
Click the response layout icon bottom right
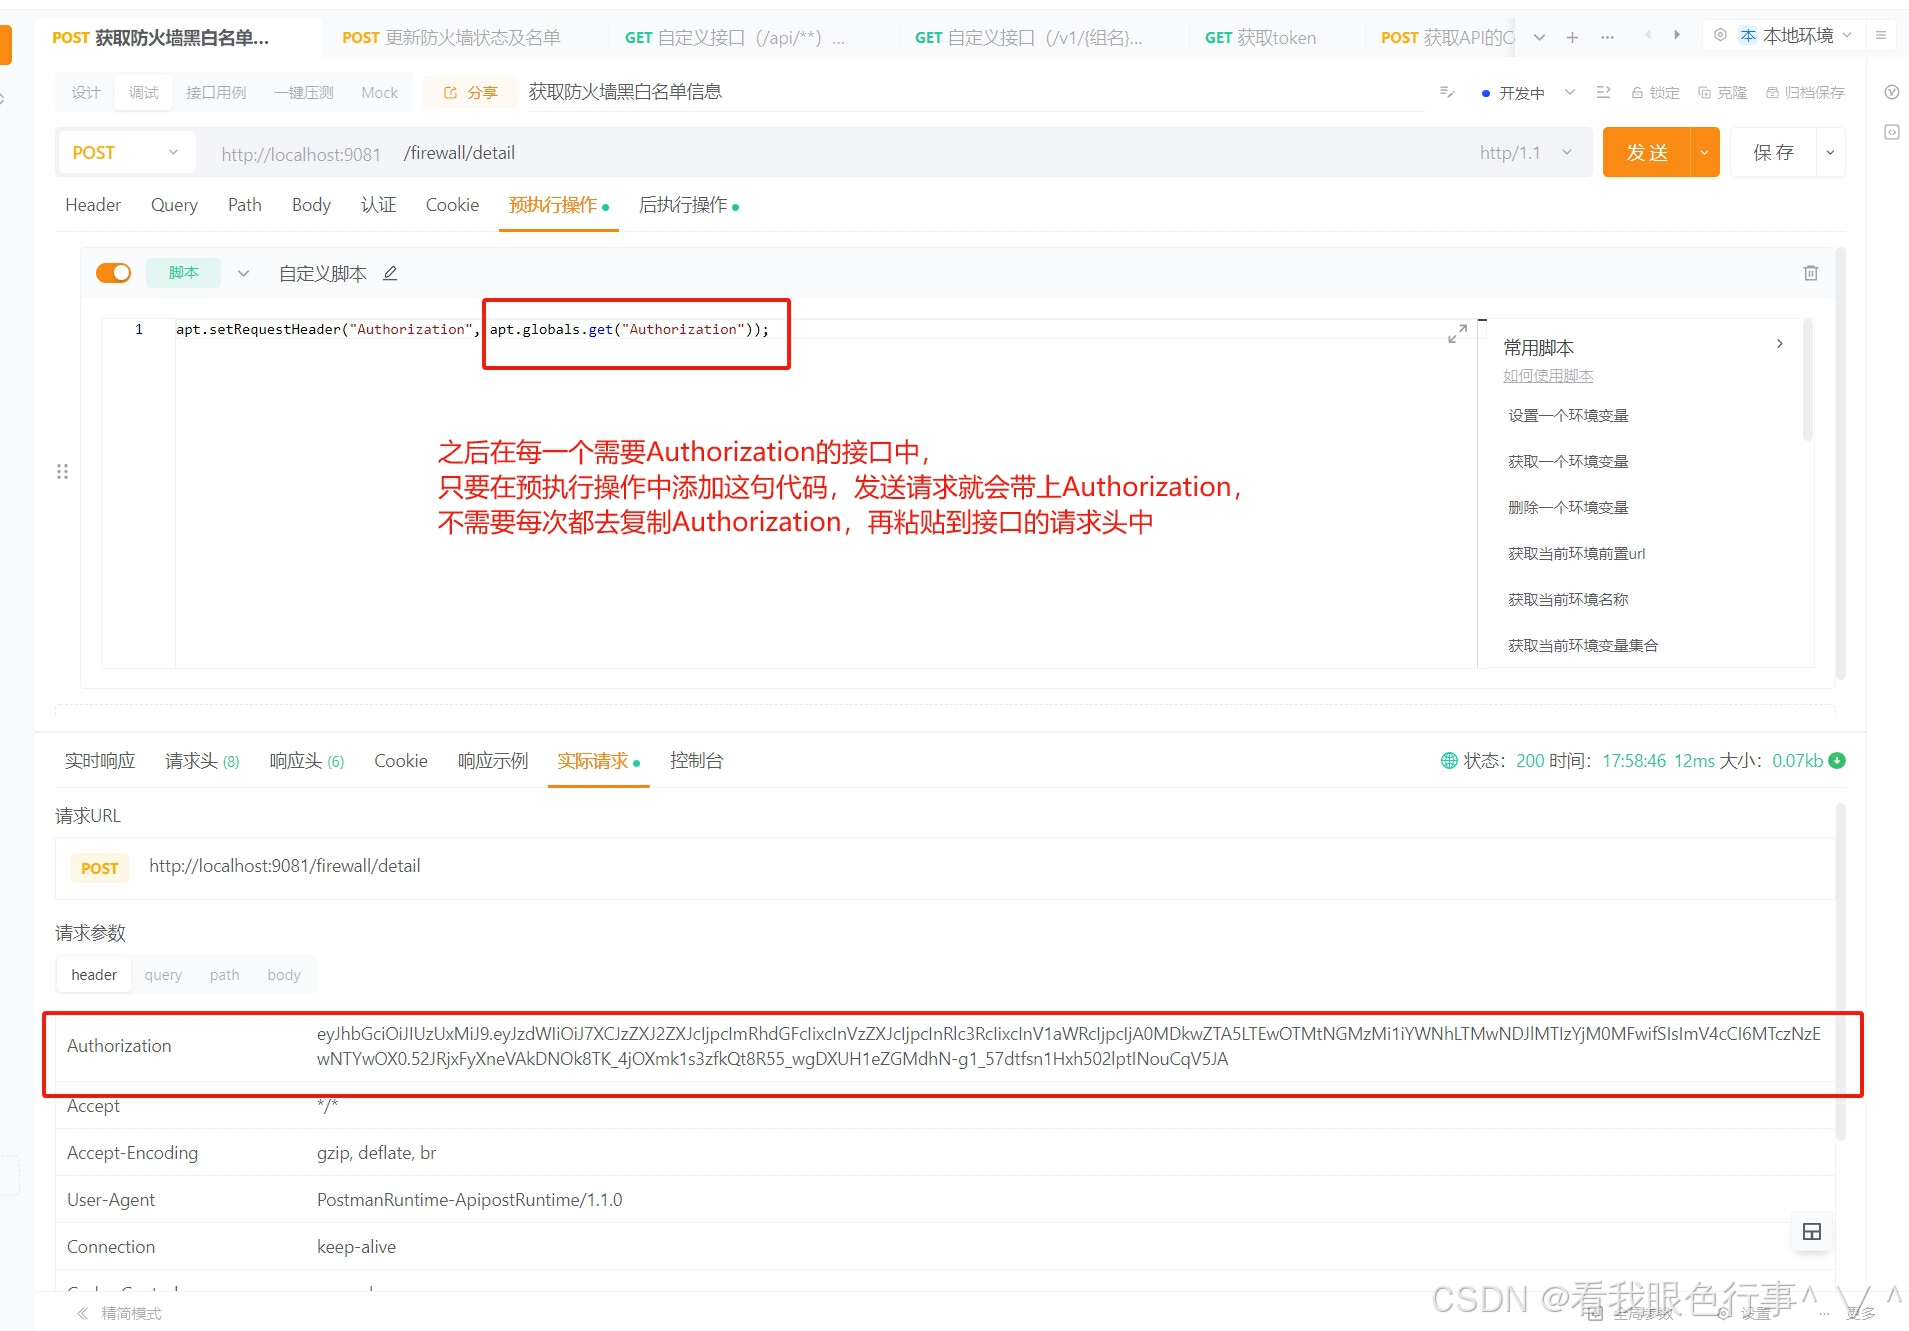tap(1811, 1232)
